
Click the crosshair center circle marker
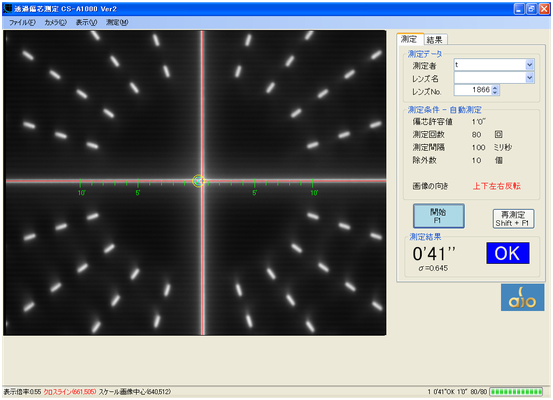tap(199, 181)
